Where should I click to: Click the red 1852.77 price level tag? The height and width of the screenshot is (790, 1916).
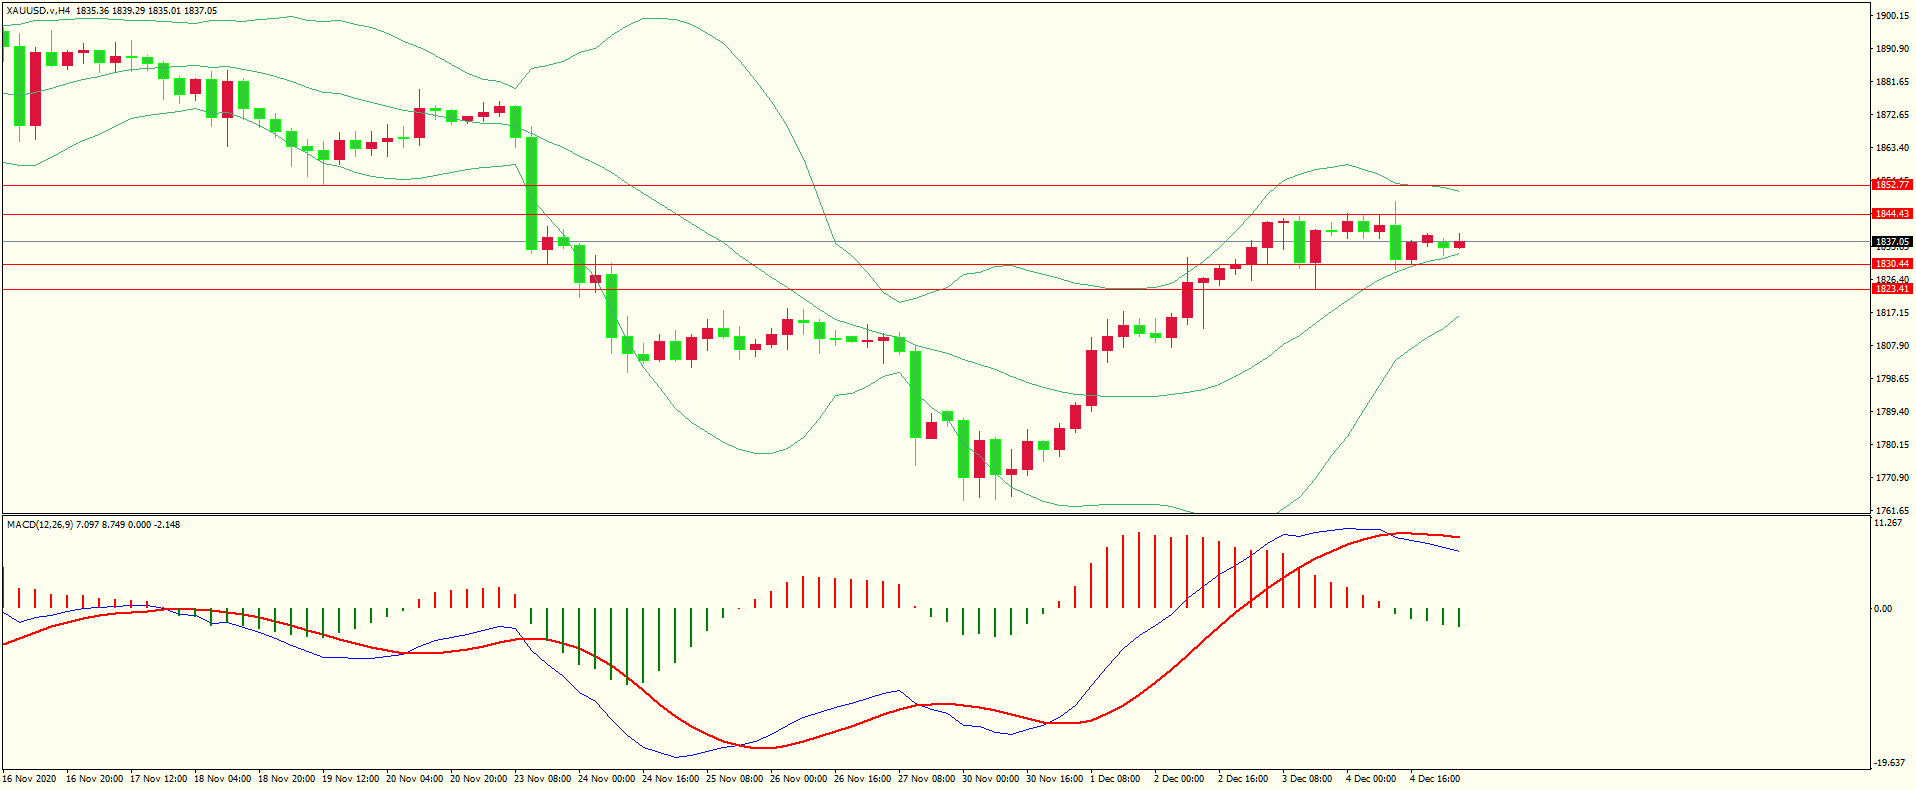click(1891, 185)
